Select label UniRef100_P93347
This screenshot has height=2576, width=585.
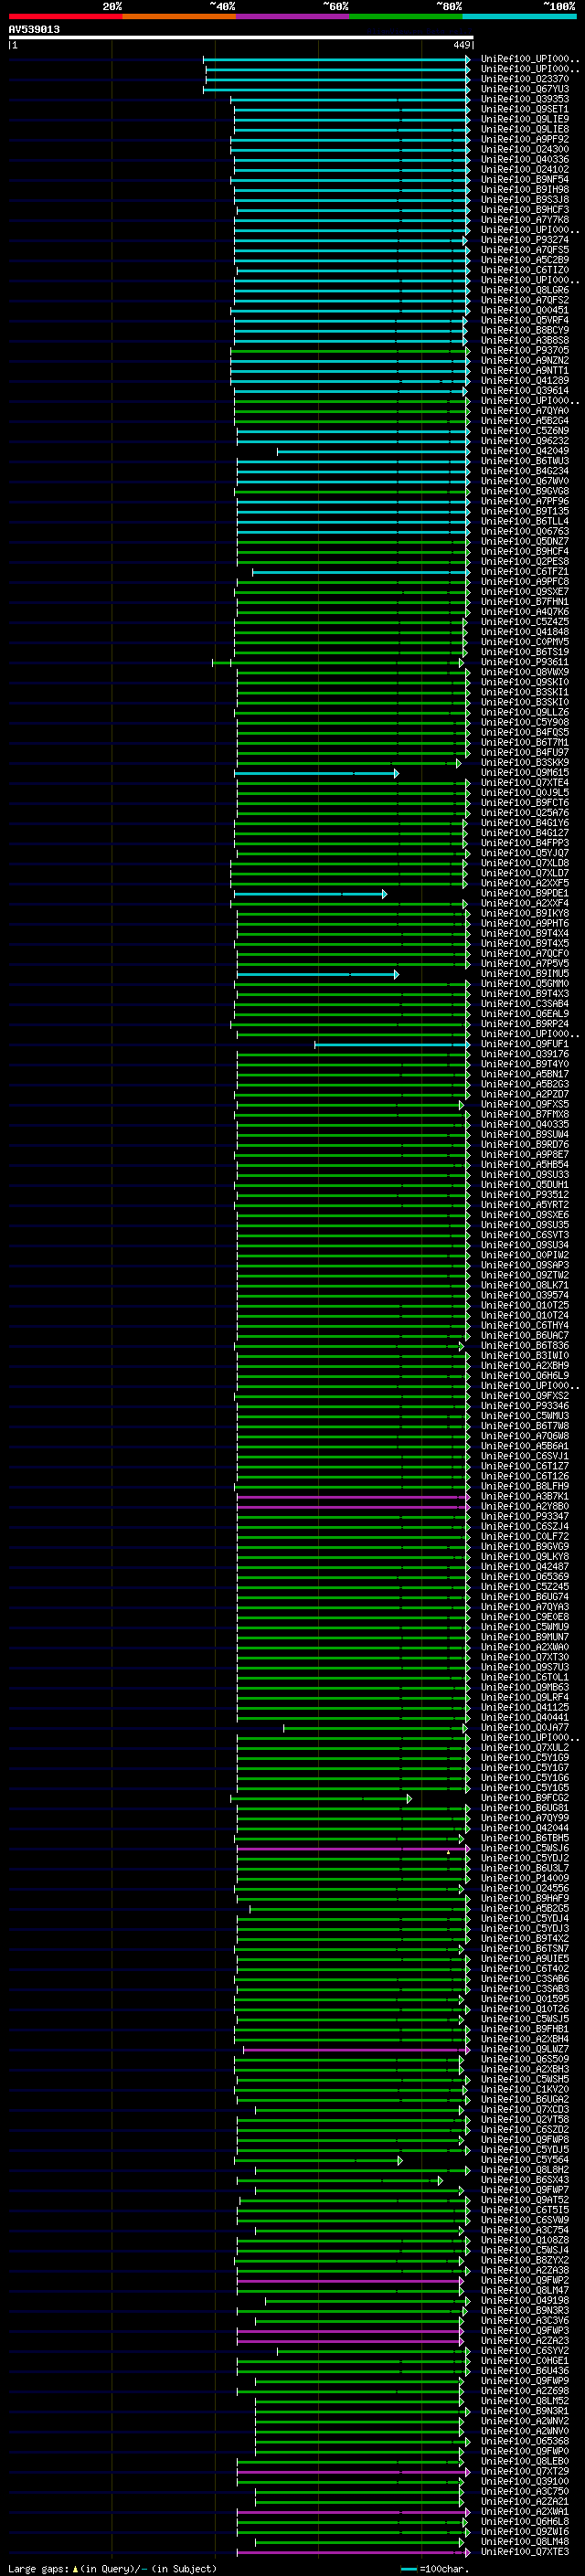pyautogui.click(x=524, y=1517)
